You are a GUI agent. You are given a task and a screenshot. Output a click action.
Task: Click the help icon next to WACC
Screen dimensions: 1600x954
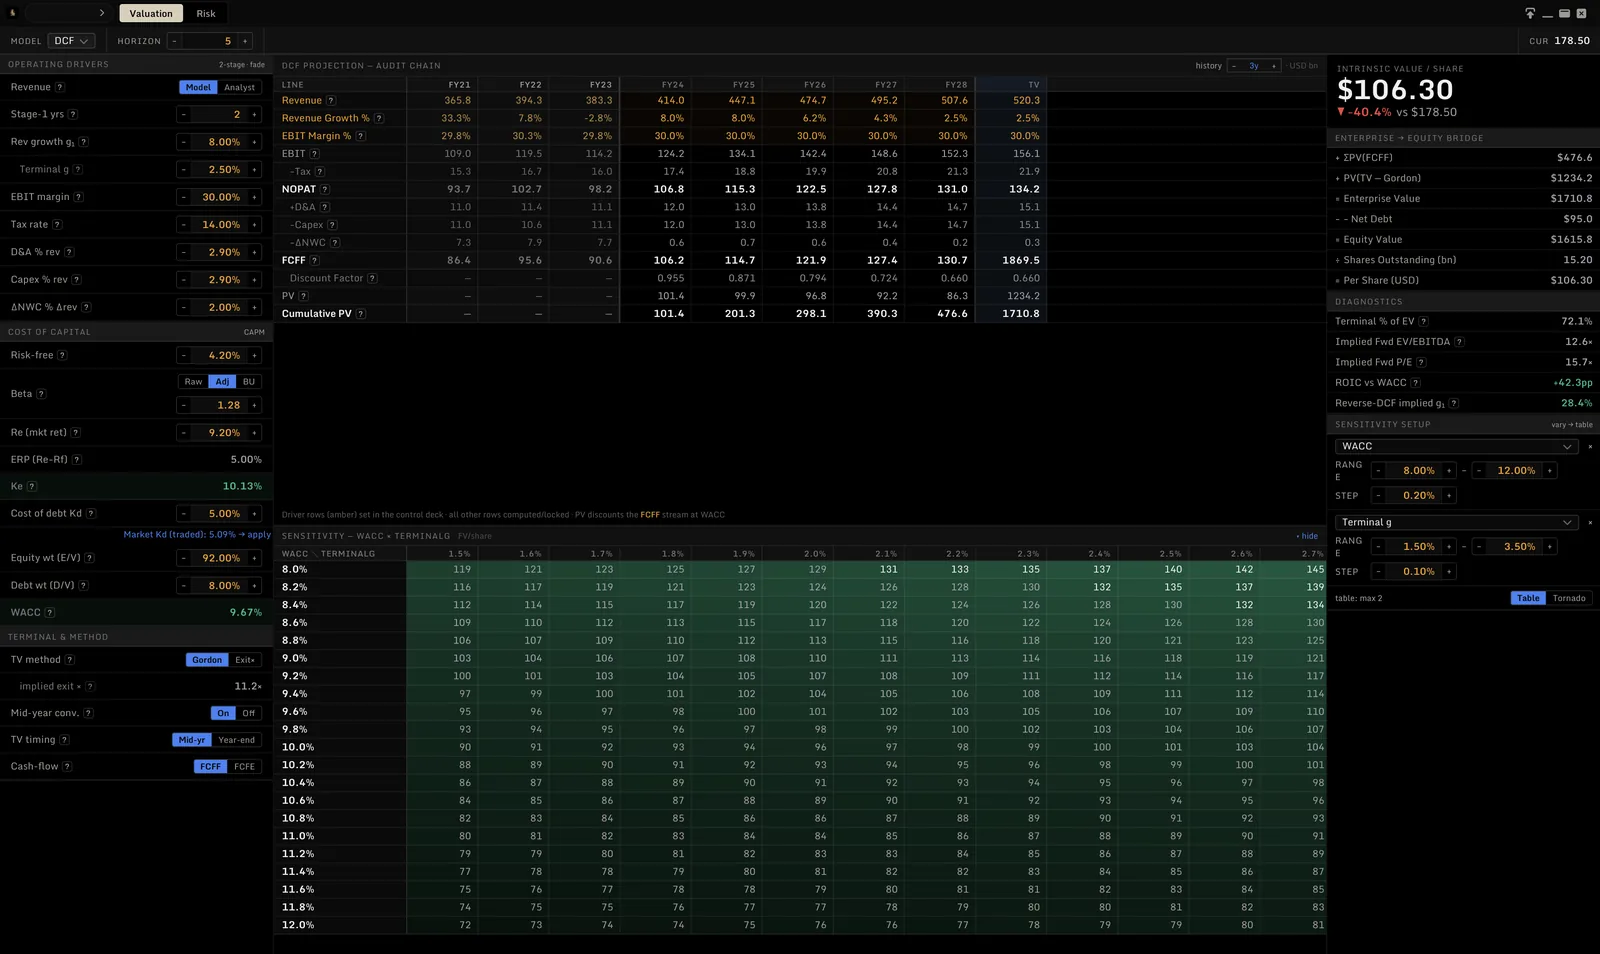point(50,612)
